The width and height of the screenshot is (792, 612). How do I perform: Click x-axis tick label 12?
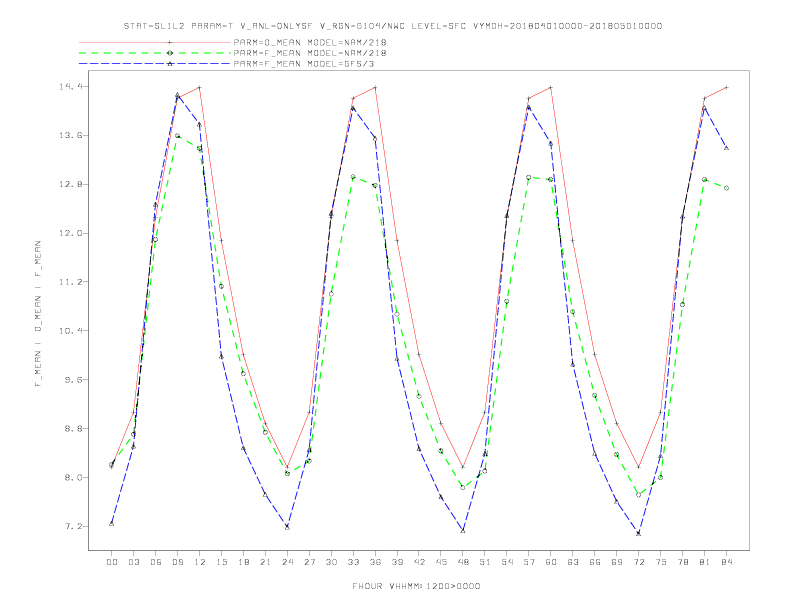point(200,562)
